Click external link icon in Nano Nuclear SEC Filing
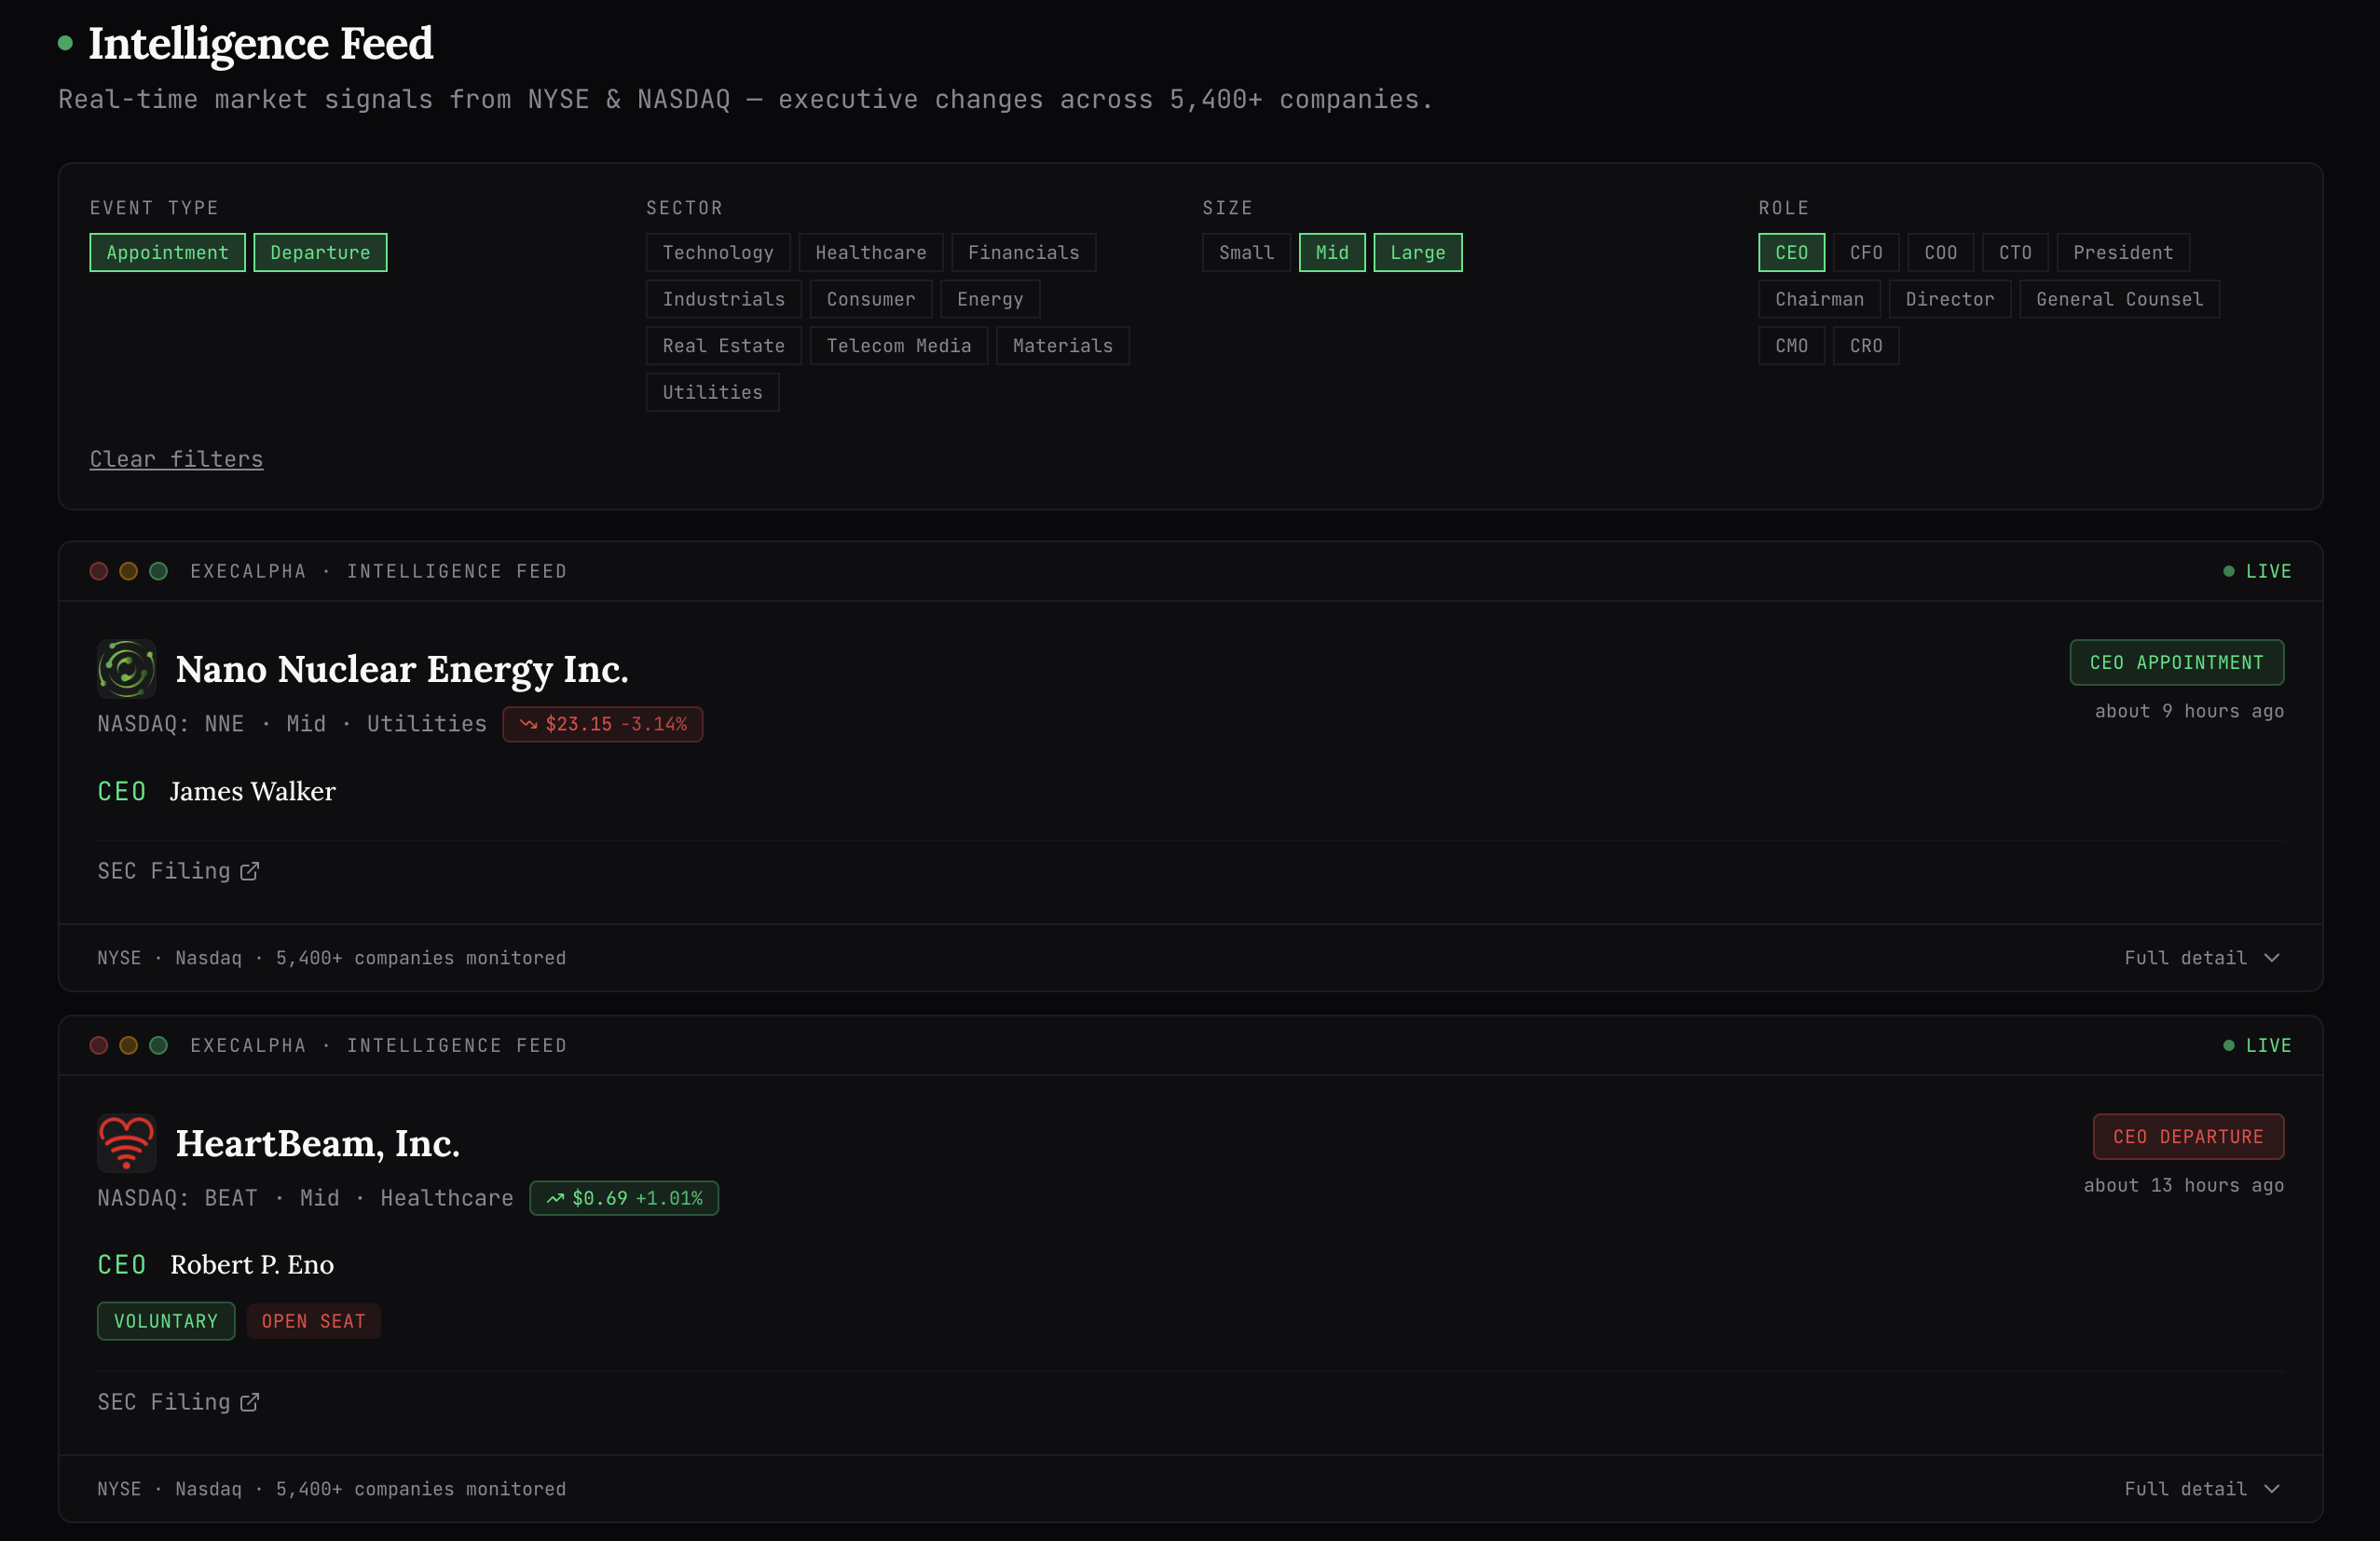Viewport: 2380px width, 1541px height. click(250, 871)
